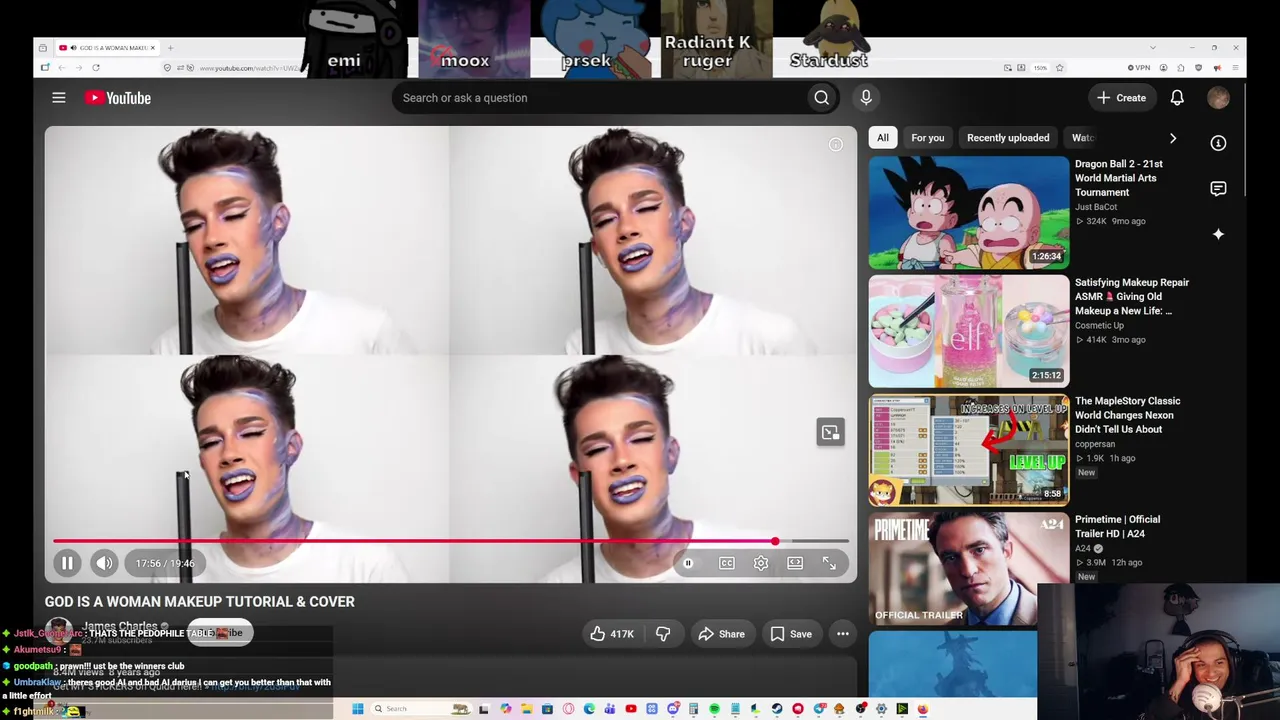Submit search with the magnifier button

(821, 98)
